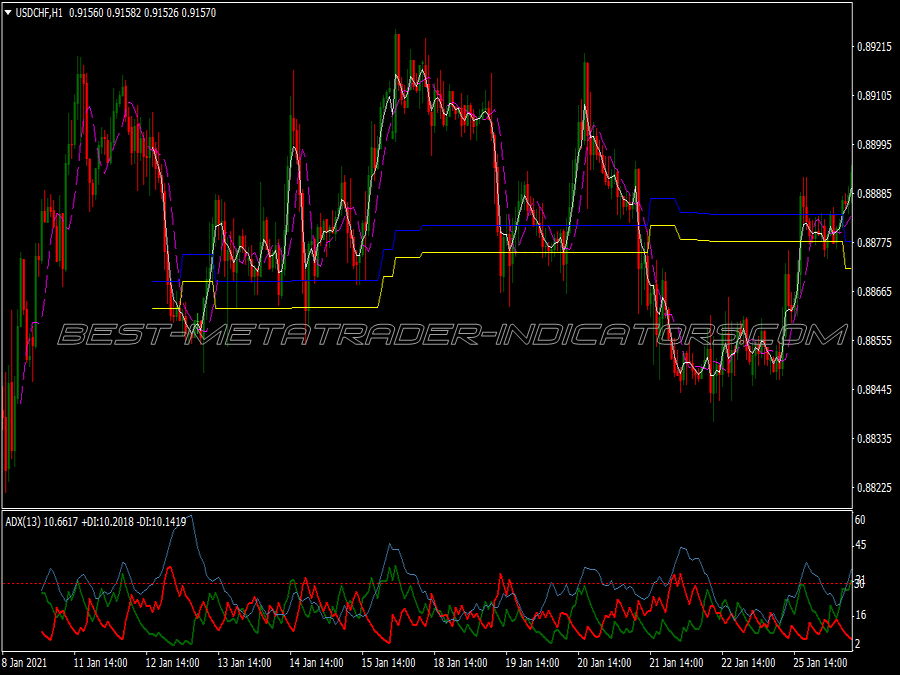
Task: Click the 0.88225 price axis label
Action: click(874, 488)
